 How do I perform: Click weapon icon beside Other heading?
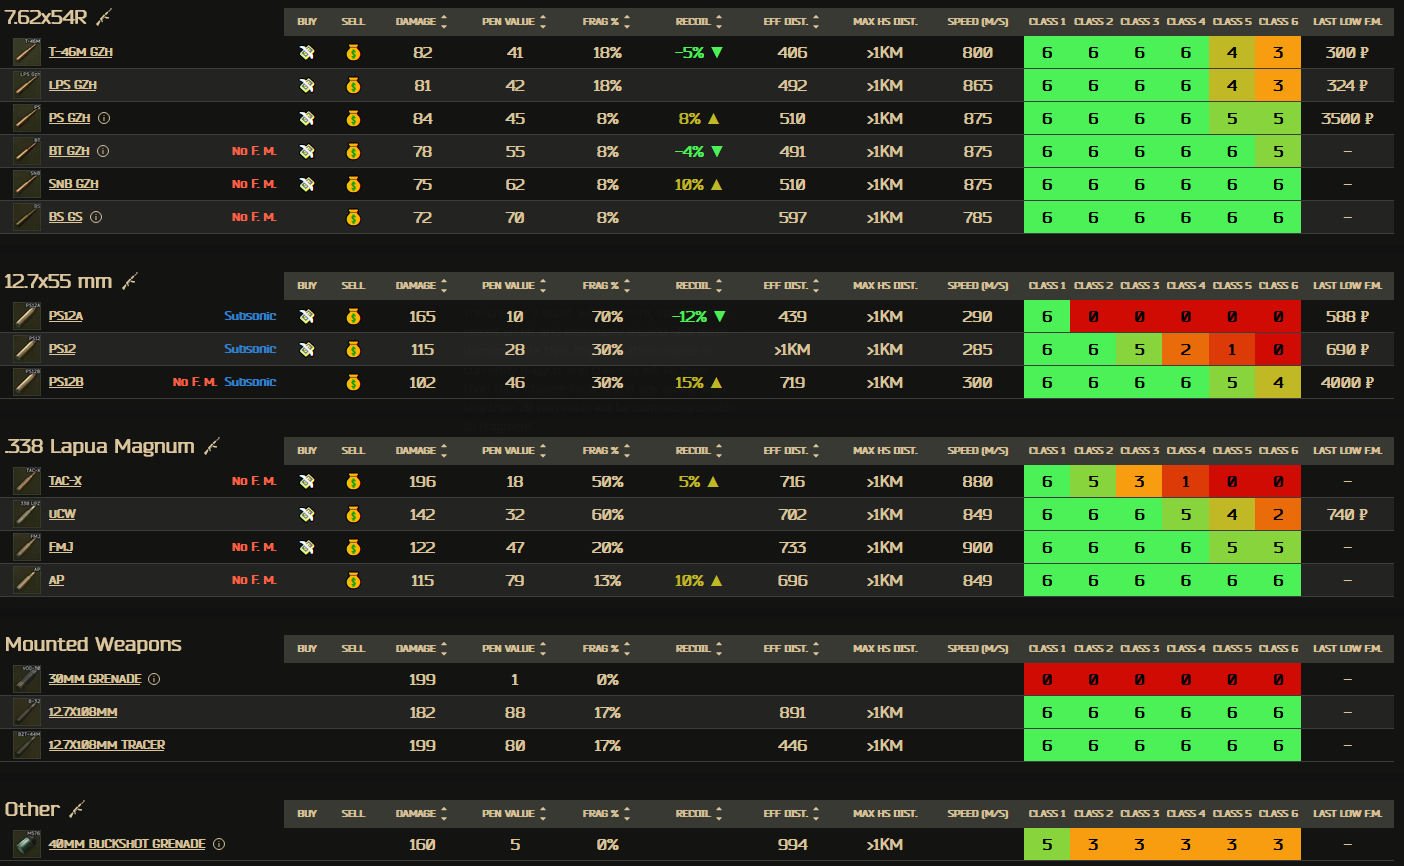point(76,809)
